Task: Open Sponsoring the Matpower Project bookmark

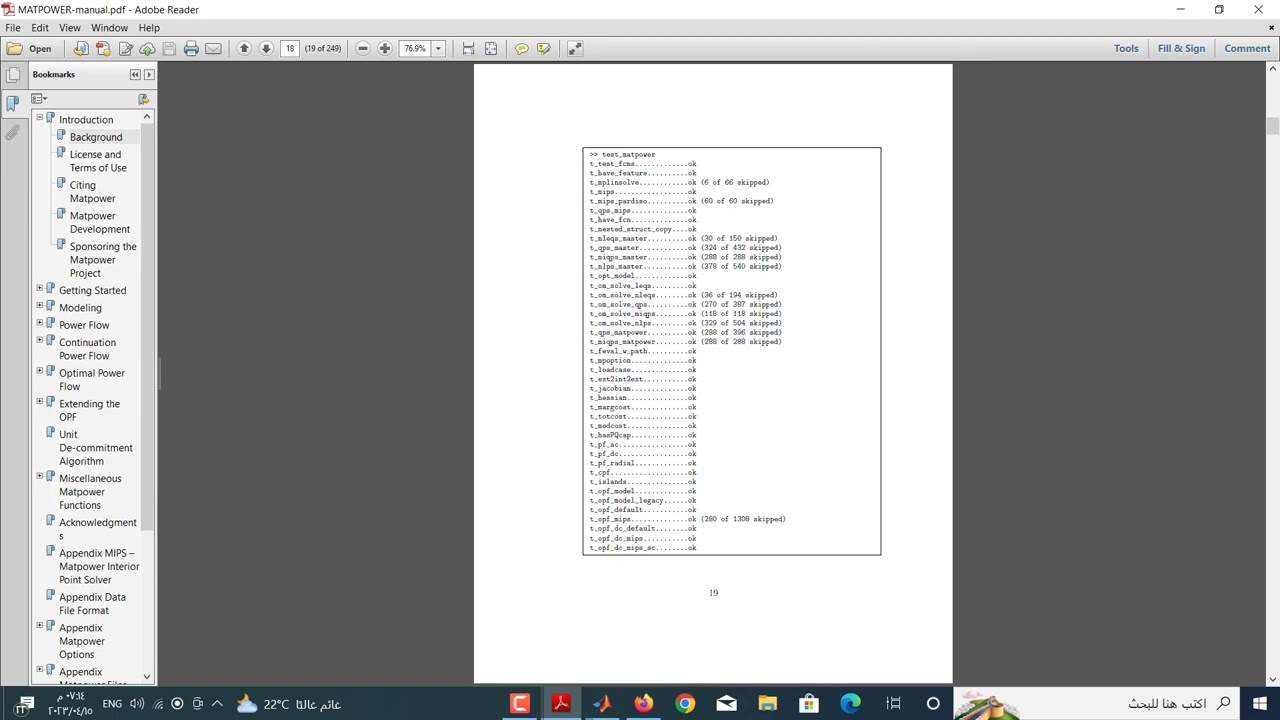Action: pos(102,260)
